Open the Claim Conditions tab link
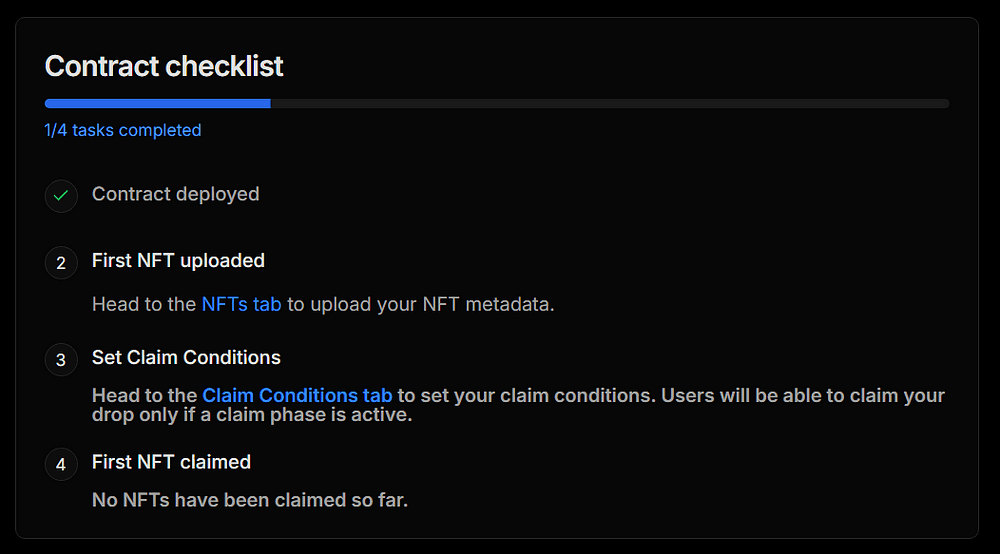Screen dimensions: 1000x554 [x=297, y=395]
